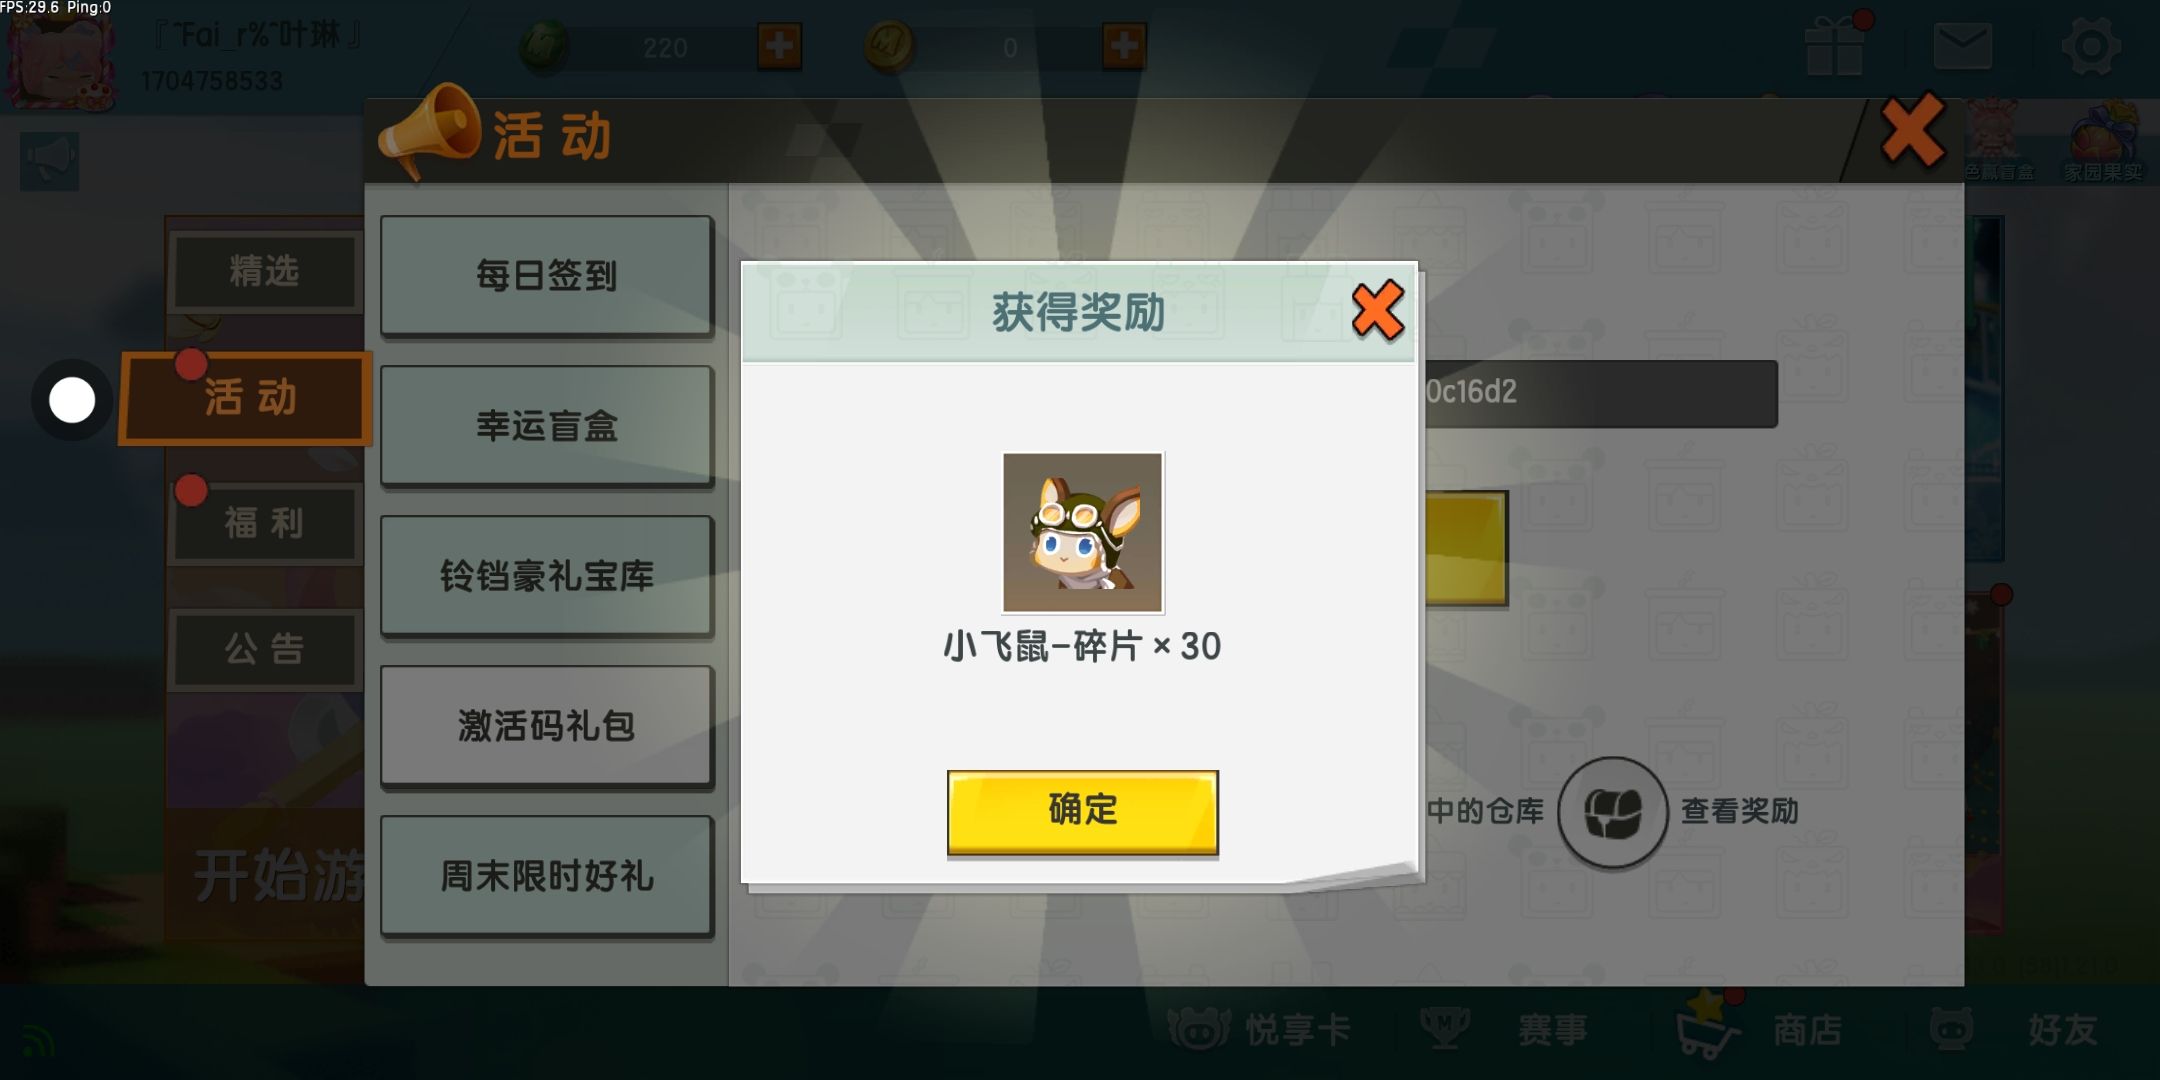Screen dimensions: 2160x1080
Task: Select 激活码礼包 activity
Action: pyautogui.click(x=547, y=727)
